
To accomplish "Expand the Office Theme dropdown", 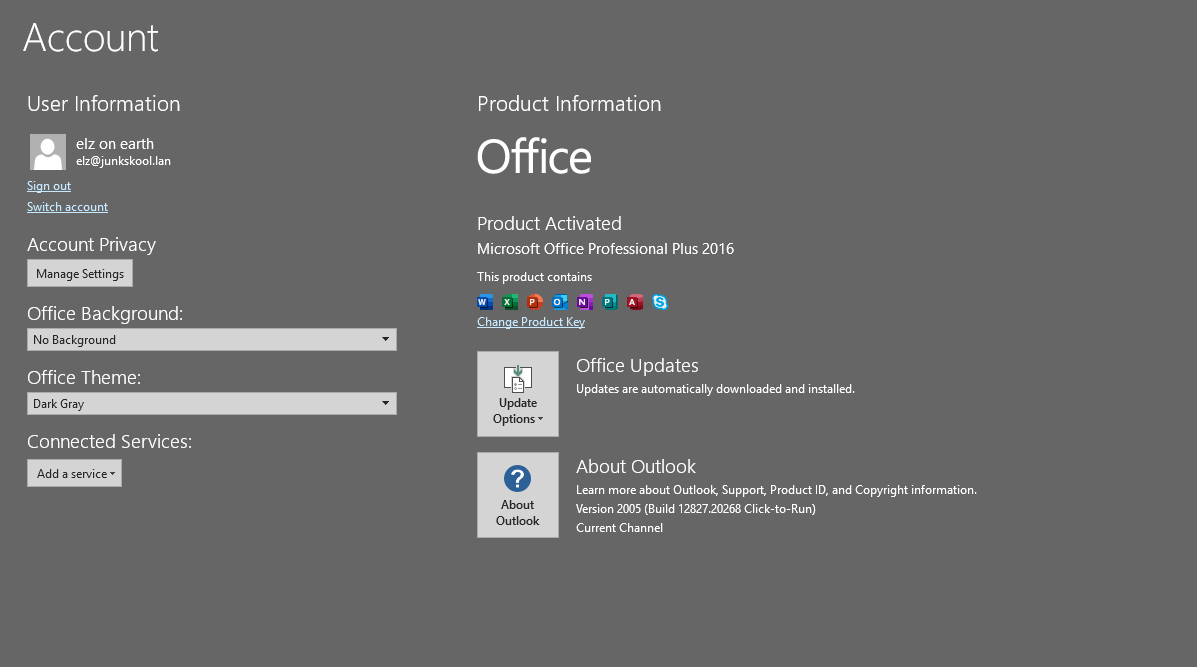I will (x=211, y=404).
